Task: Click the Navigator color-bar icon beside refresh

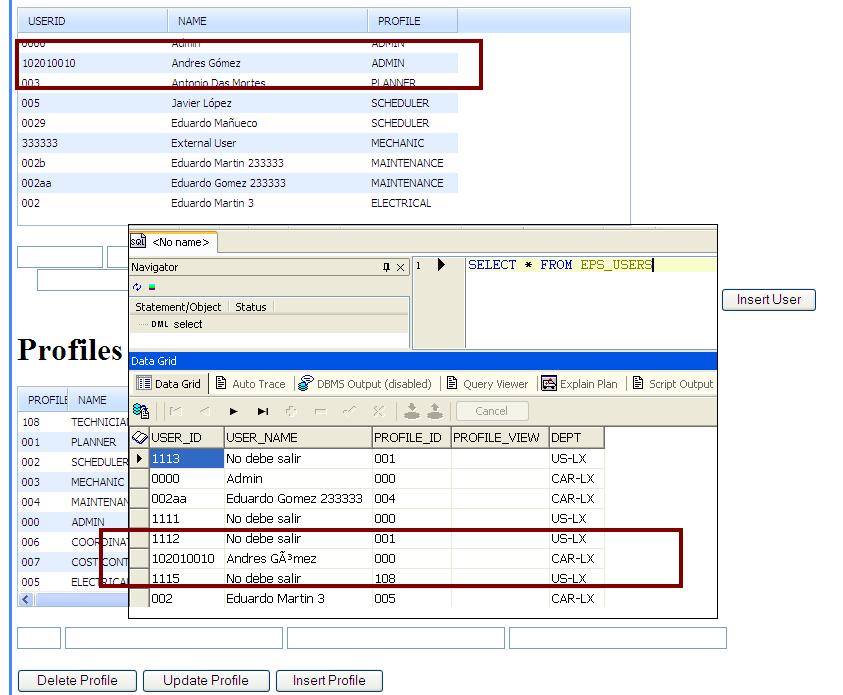Action: click(x=152, y=287)
